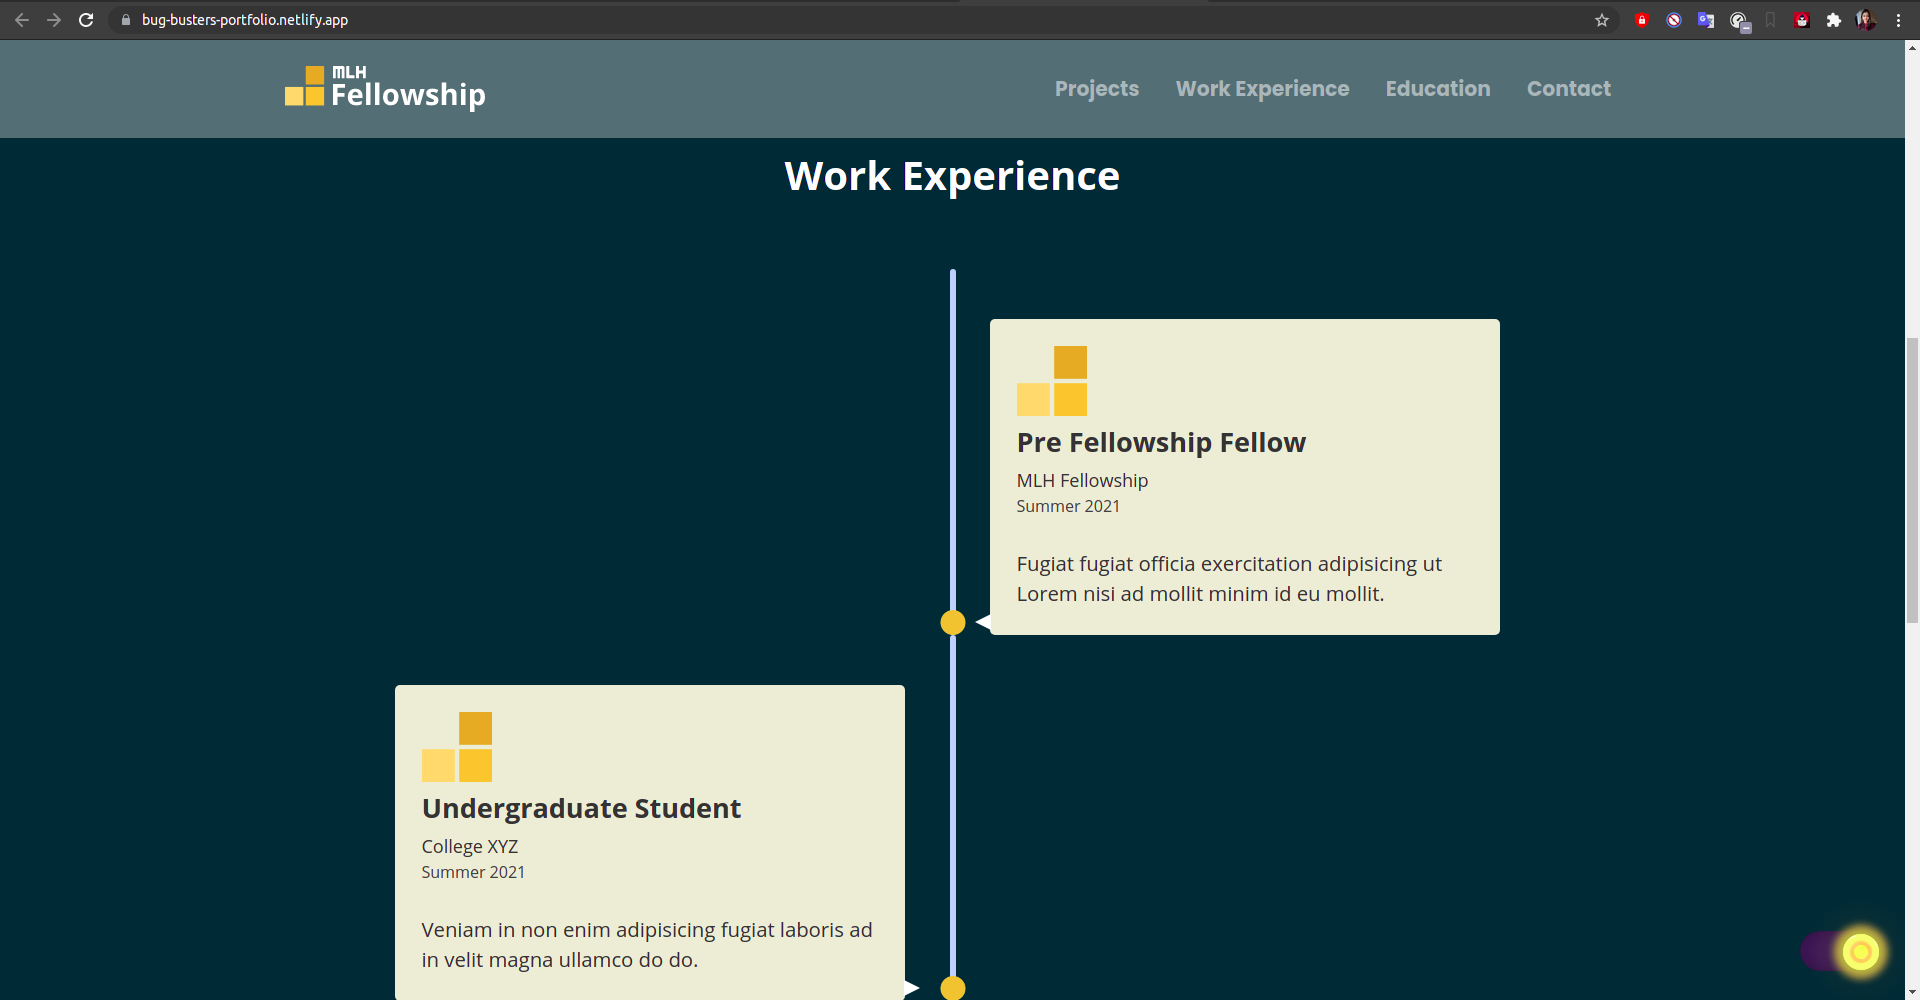
Task: Open the Extensions puzzle piece menu
Action: 1834,20
